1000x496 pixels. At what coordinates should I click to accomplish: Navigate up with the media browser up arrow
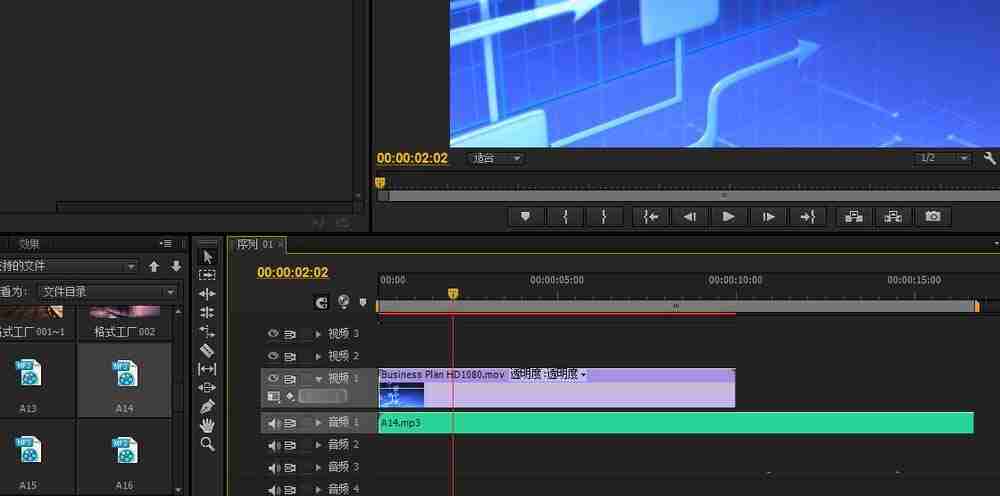click(154, 266)
